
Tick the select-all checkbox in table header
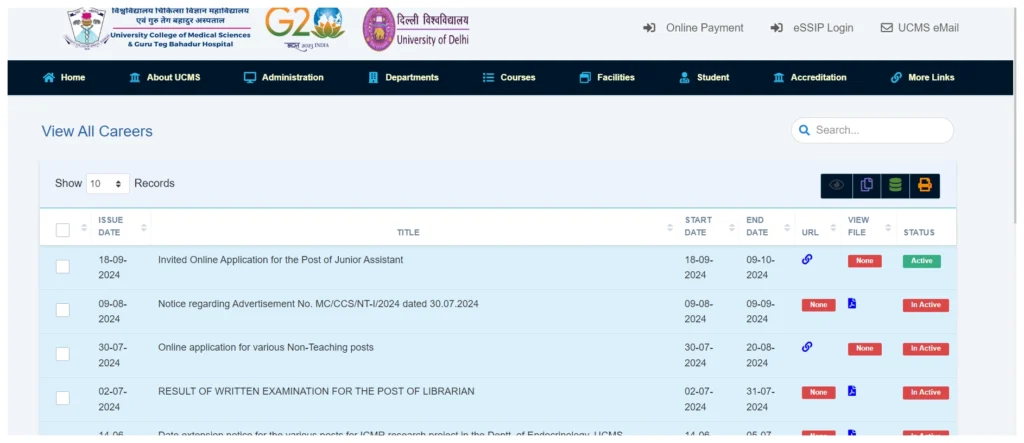pos(63,230)
